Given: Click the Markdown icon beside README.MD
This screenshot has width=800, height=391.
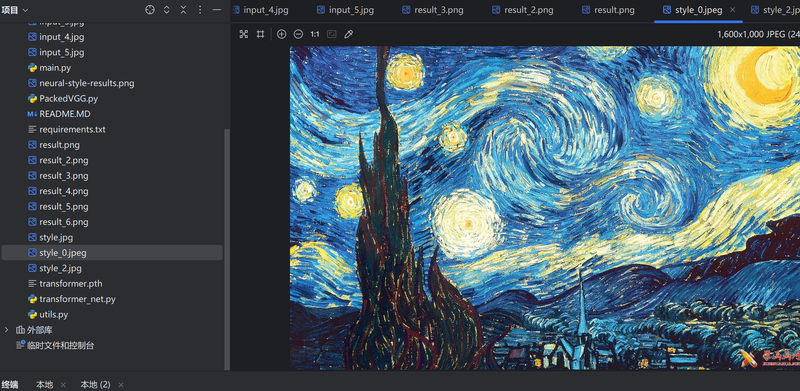Looking at the screenshot, I should tap(33, 114).
